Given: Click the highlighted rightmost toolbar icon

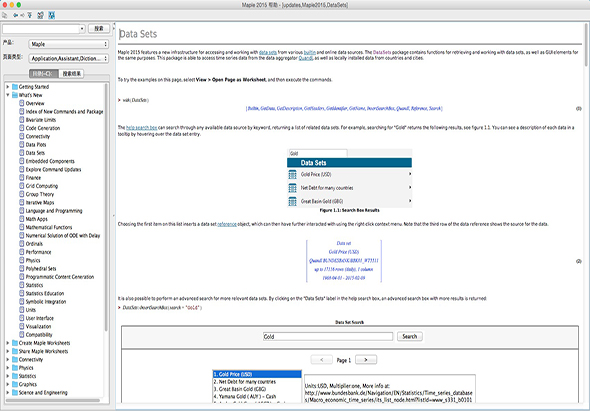Looking at the screenshot, I should tap(52, 15).
